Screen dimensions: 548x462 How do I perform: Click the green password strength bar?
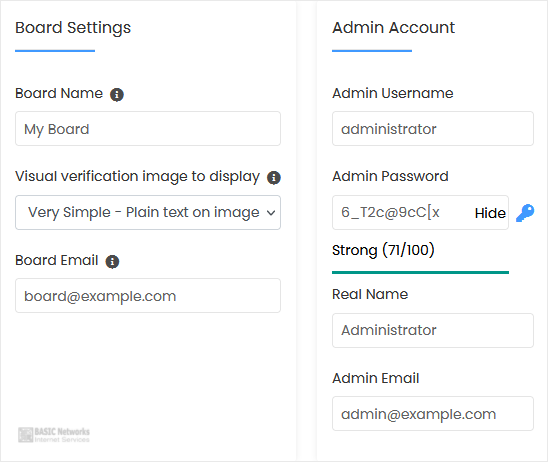(420, 272)
